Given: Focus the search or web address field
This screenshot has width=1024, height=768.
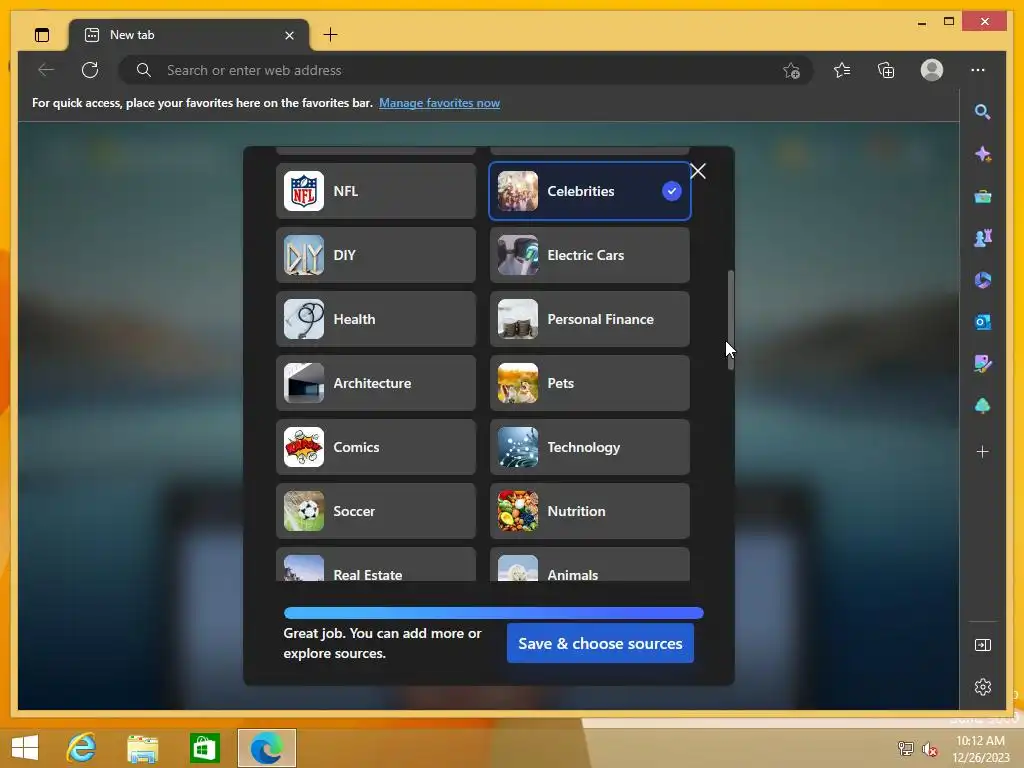Looking at the screenshot, I should point(465,70).
